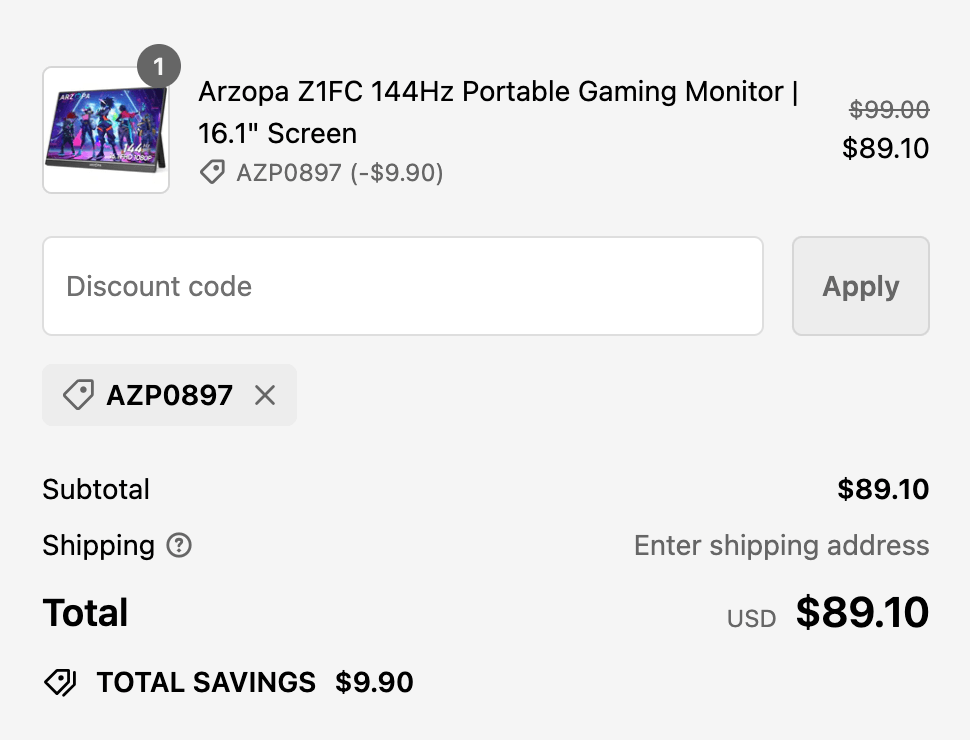This screenshot has width=970, height=740.
Task: Click the quantity badge showing 1
Action: point(159,67)
